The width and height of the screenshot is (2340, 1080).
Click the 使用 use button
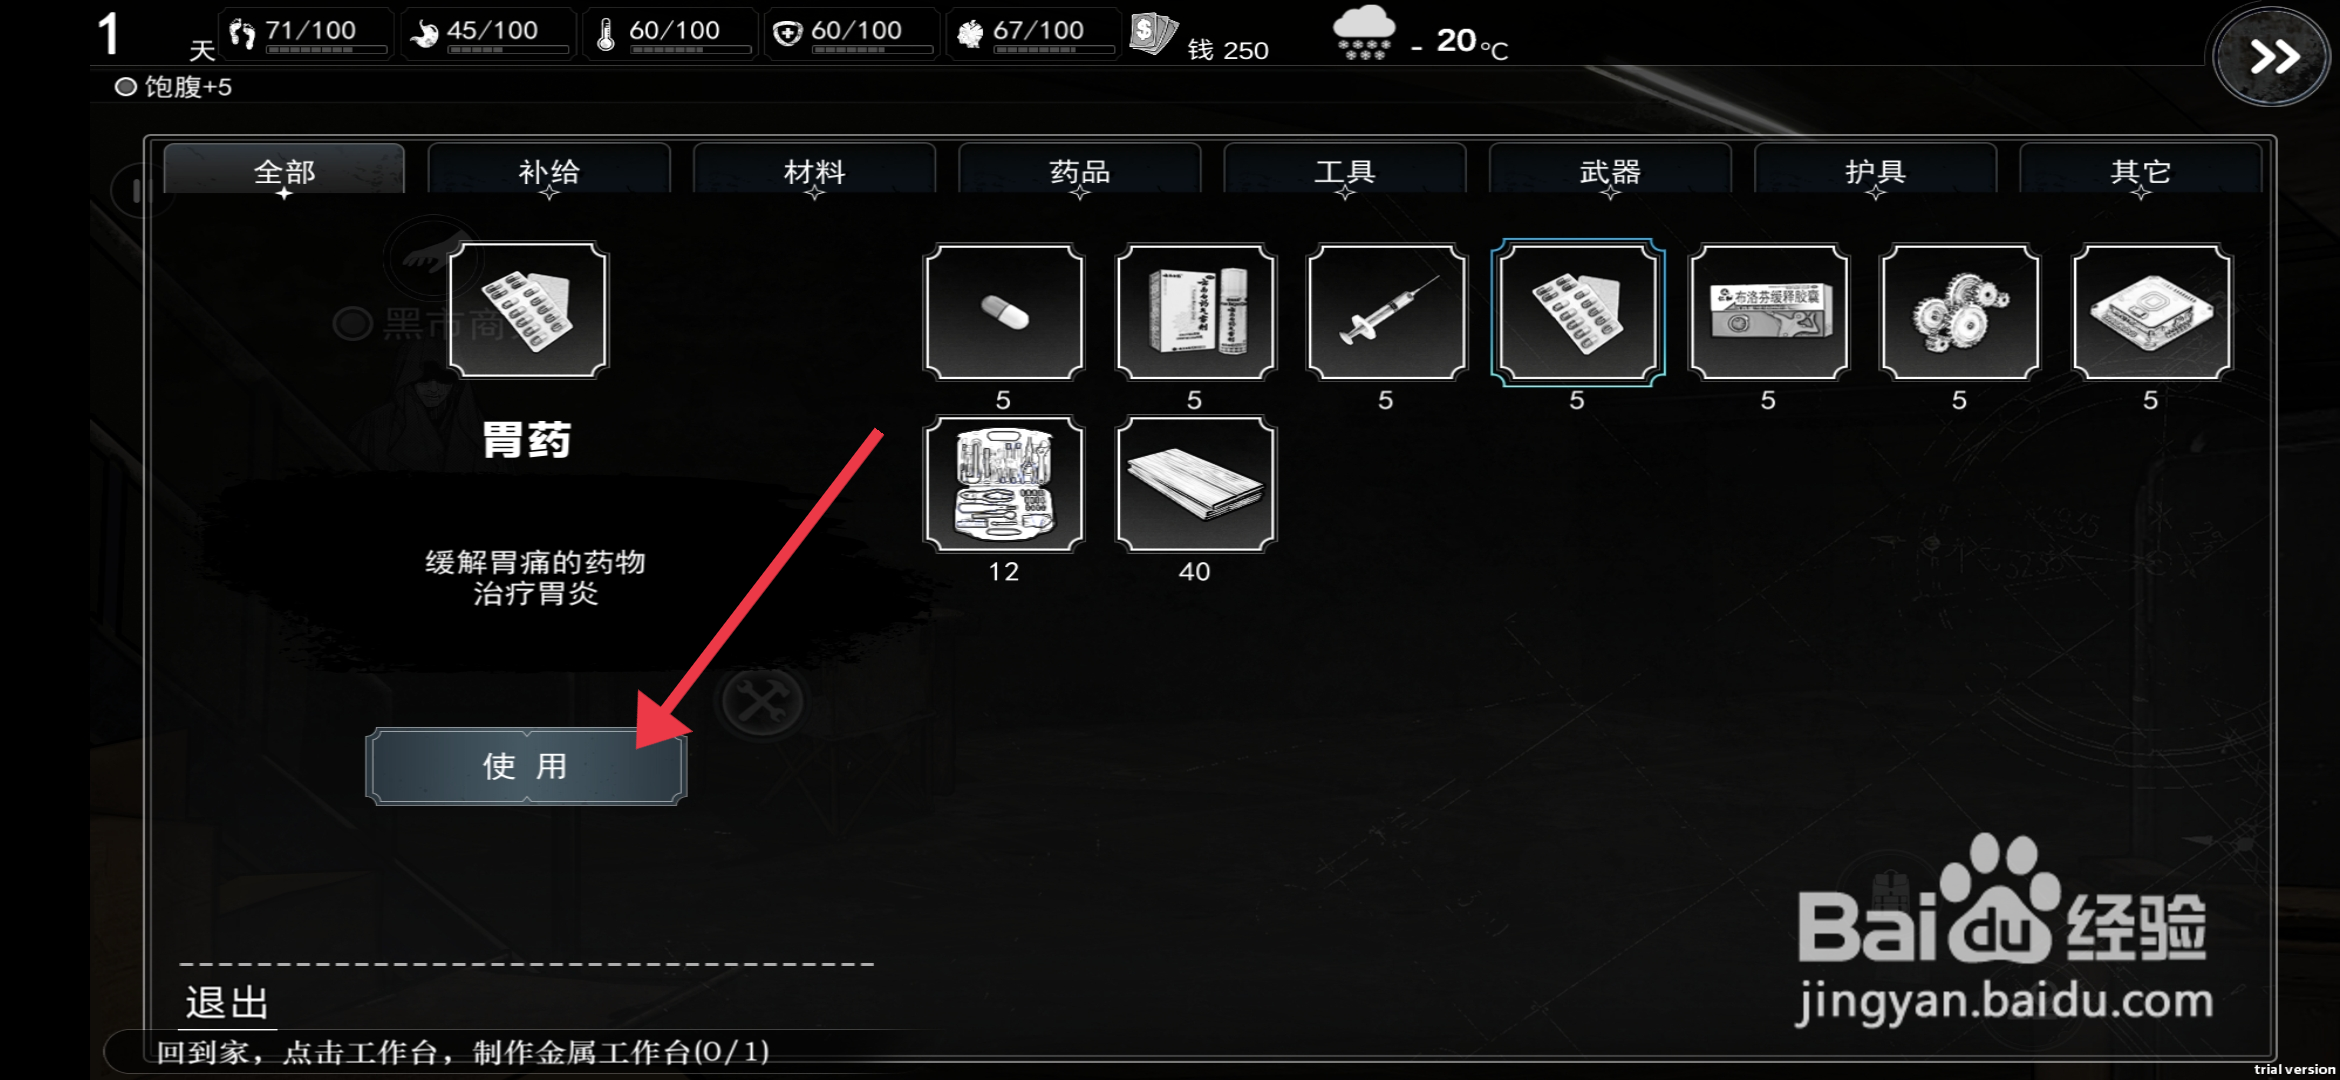(526, 766)
